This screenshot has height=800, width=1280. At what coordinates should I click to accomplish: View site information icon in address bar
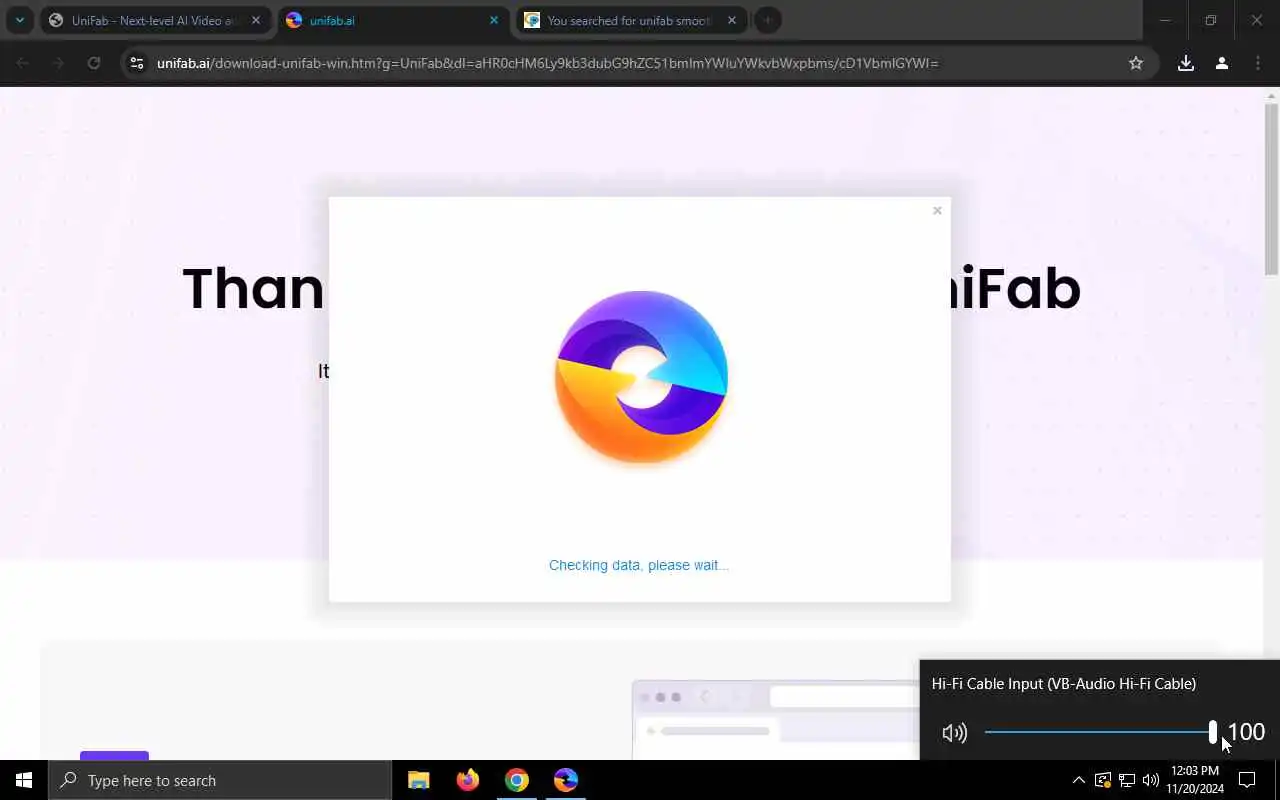tap(137, 63)
